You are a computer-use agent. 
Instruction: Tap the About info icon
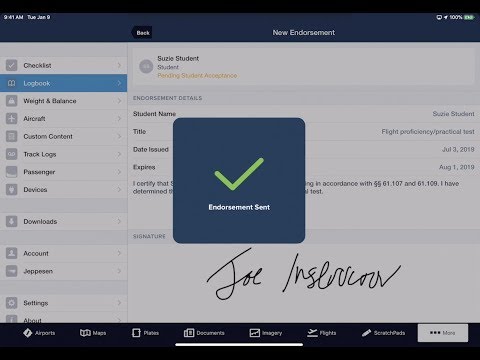click(11, 319)
